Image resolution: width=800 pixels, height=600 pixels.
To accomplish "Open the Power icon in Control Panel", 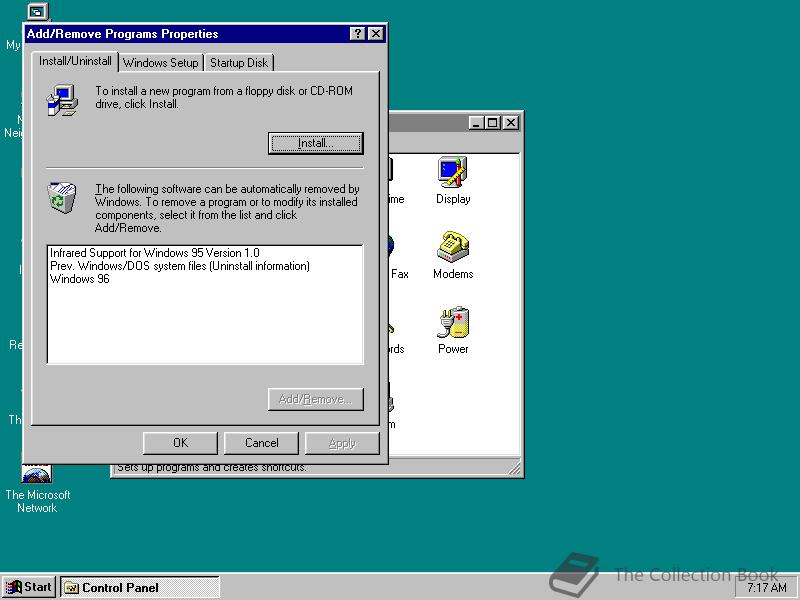I will tap(453, 330).
